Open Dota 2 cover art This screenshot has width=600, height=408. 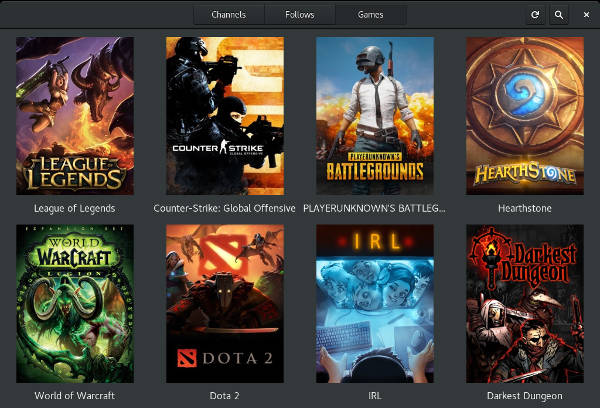click(225, 304)
